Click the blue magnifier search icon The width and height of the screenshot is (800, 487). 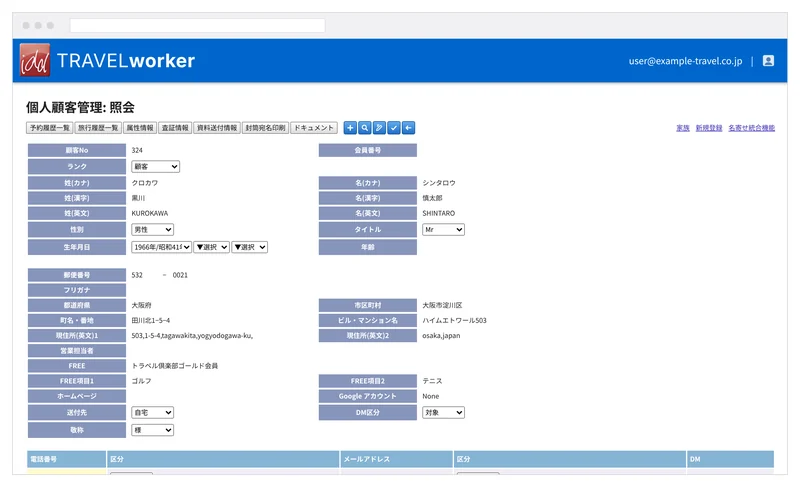coord(364,128)
